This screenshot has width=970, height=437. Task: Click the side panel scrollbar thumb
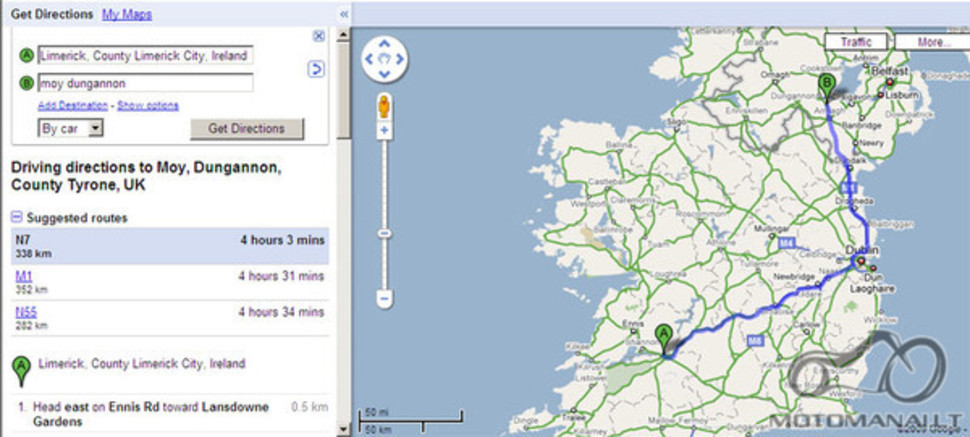click(x=343, y=90)
